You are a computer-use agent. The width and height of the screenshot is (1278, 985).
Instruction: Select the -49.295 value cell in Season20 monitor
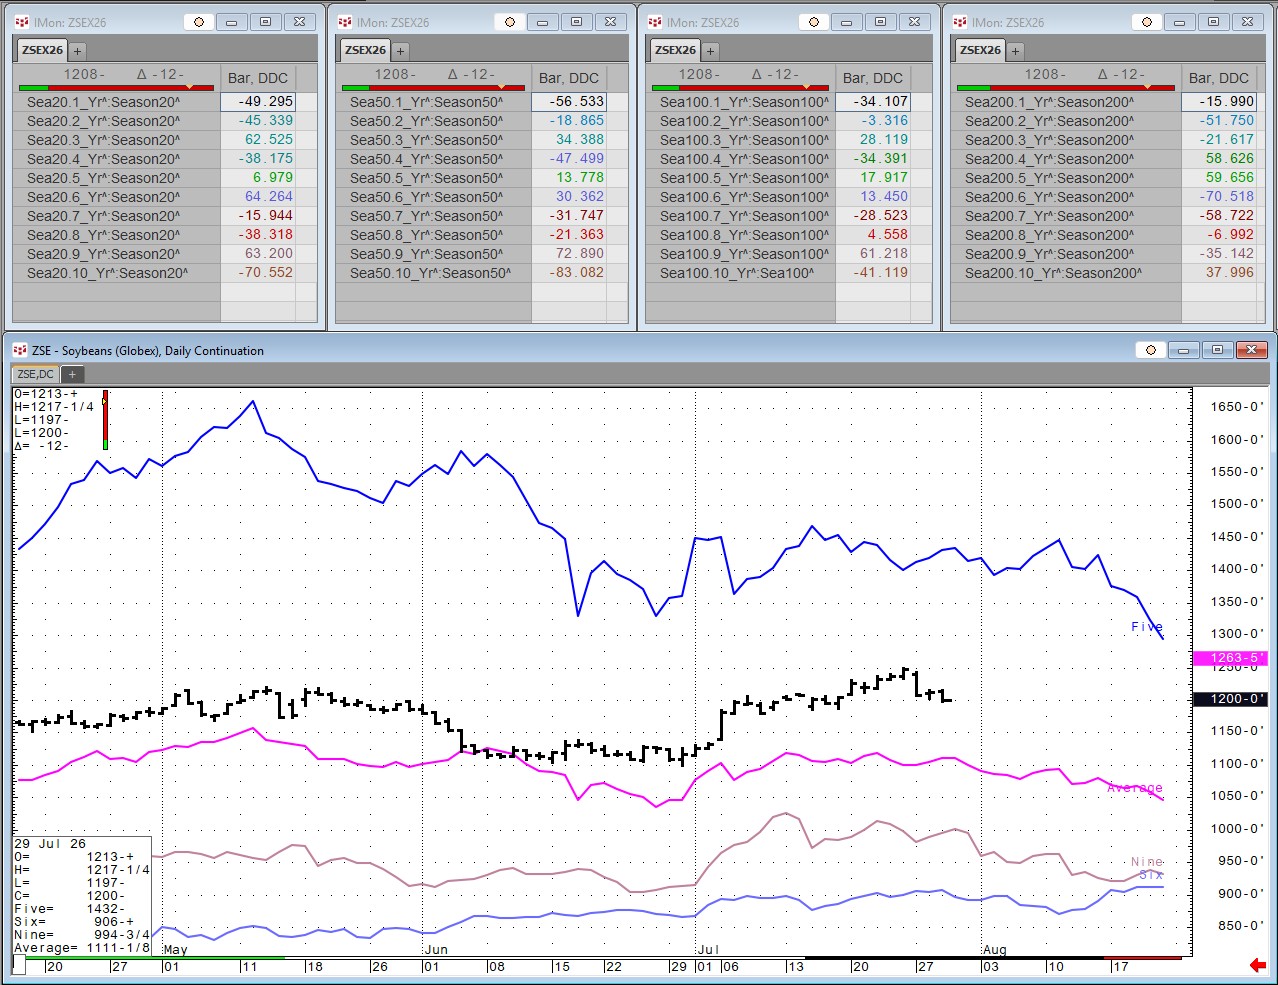click(x=258, y=102)
